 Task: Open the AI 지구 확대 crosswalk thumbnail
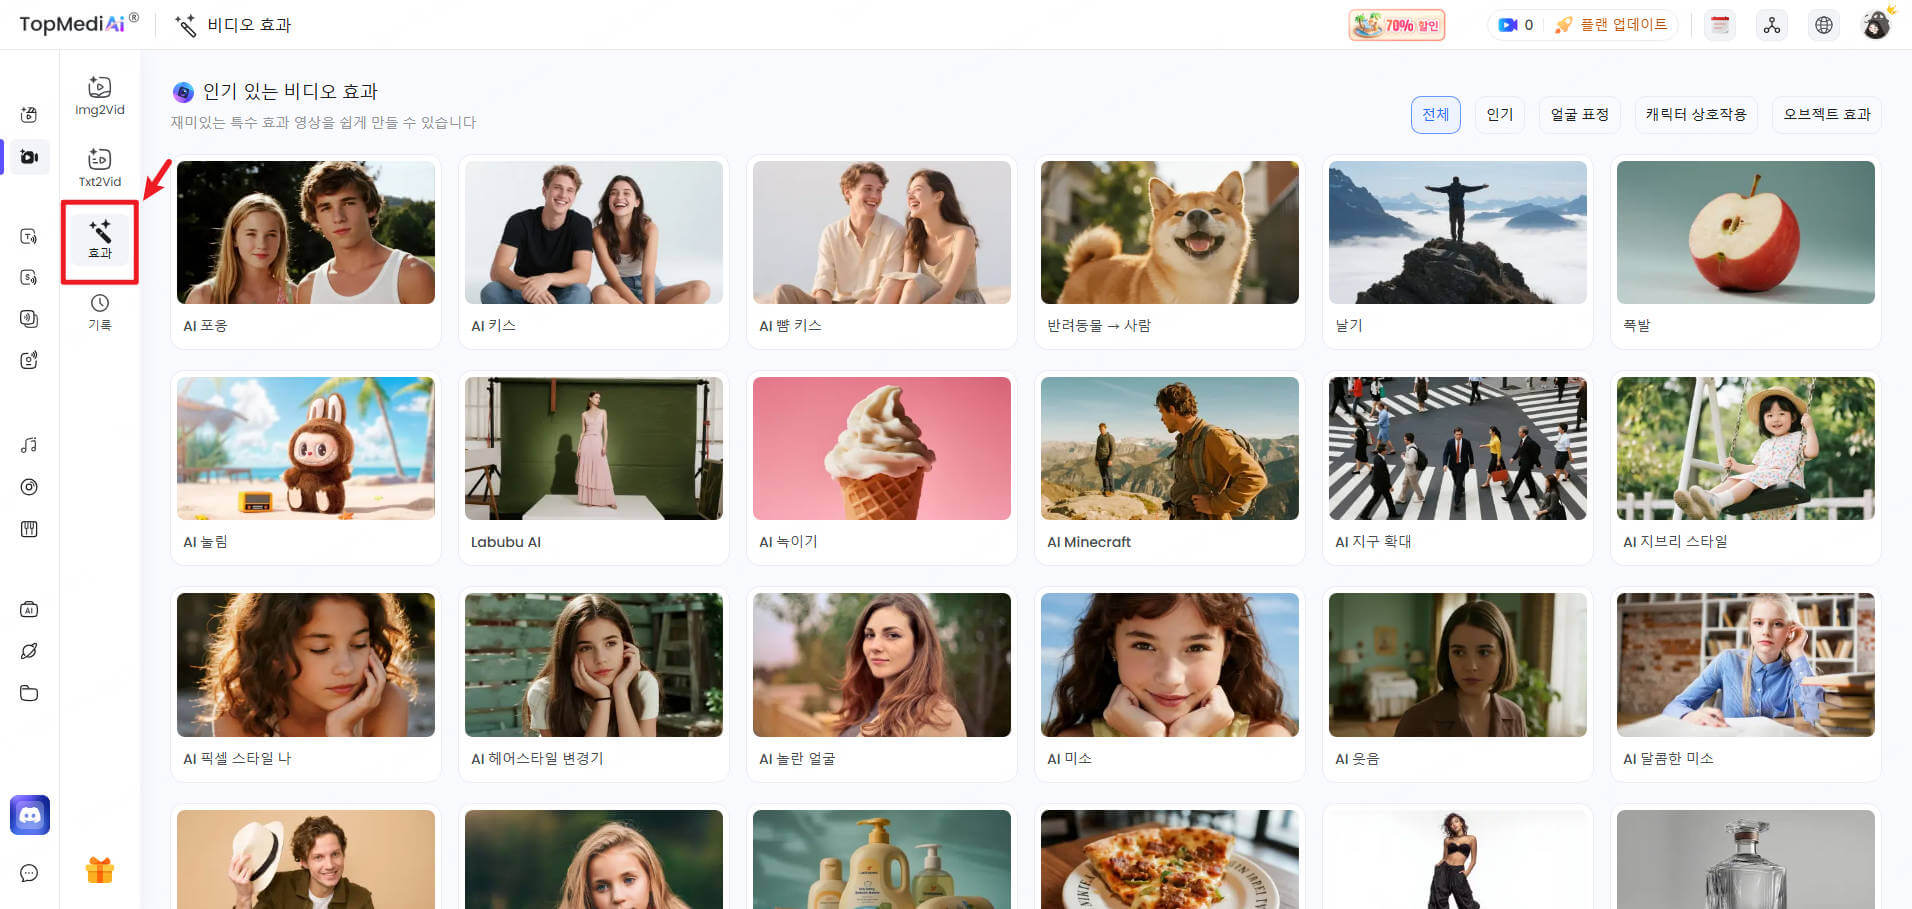(x=1458, y=448)
